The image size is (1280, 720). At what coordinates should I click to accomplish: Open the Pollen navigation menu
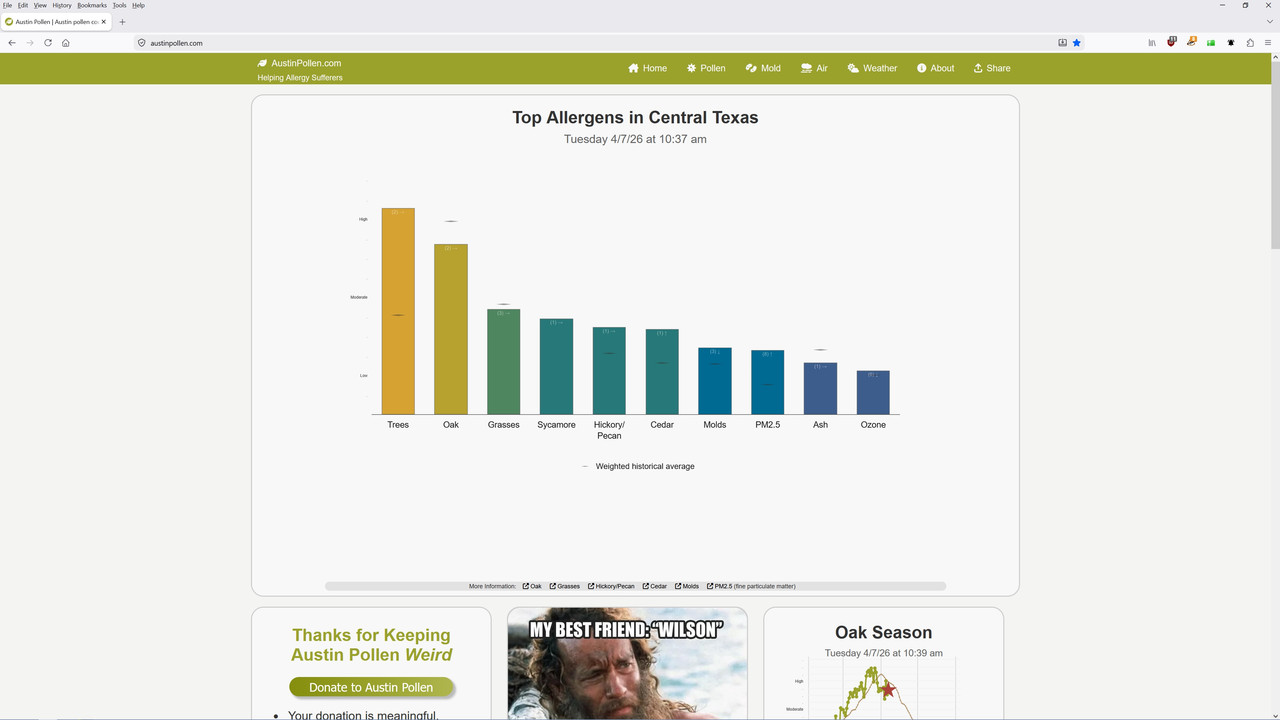[706, 68]
